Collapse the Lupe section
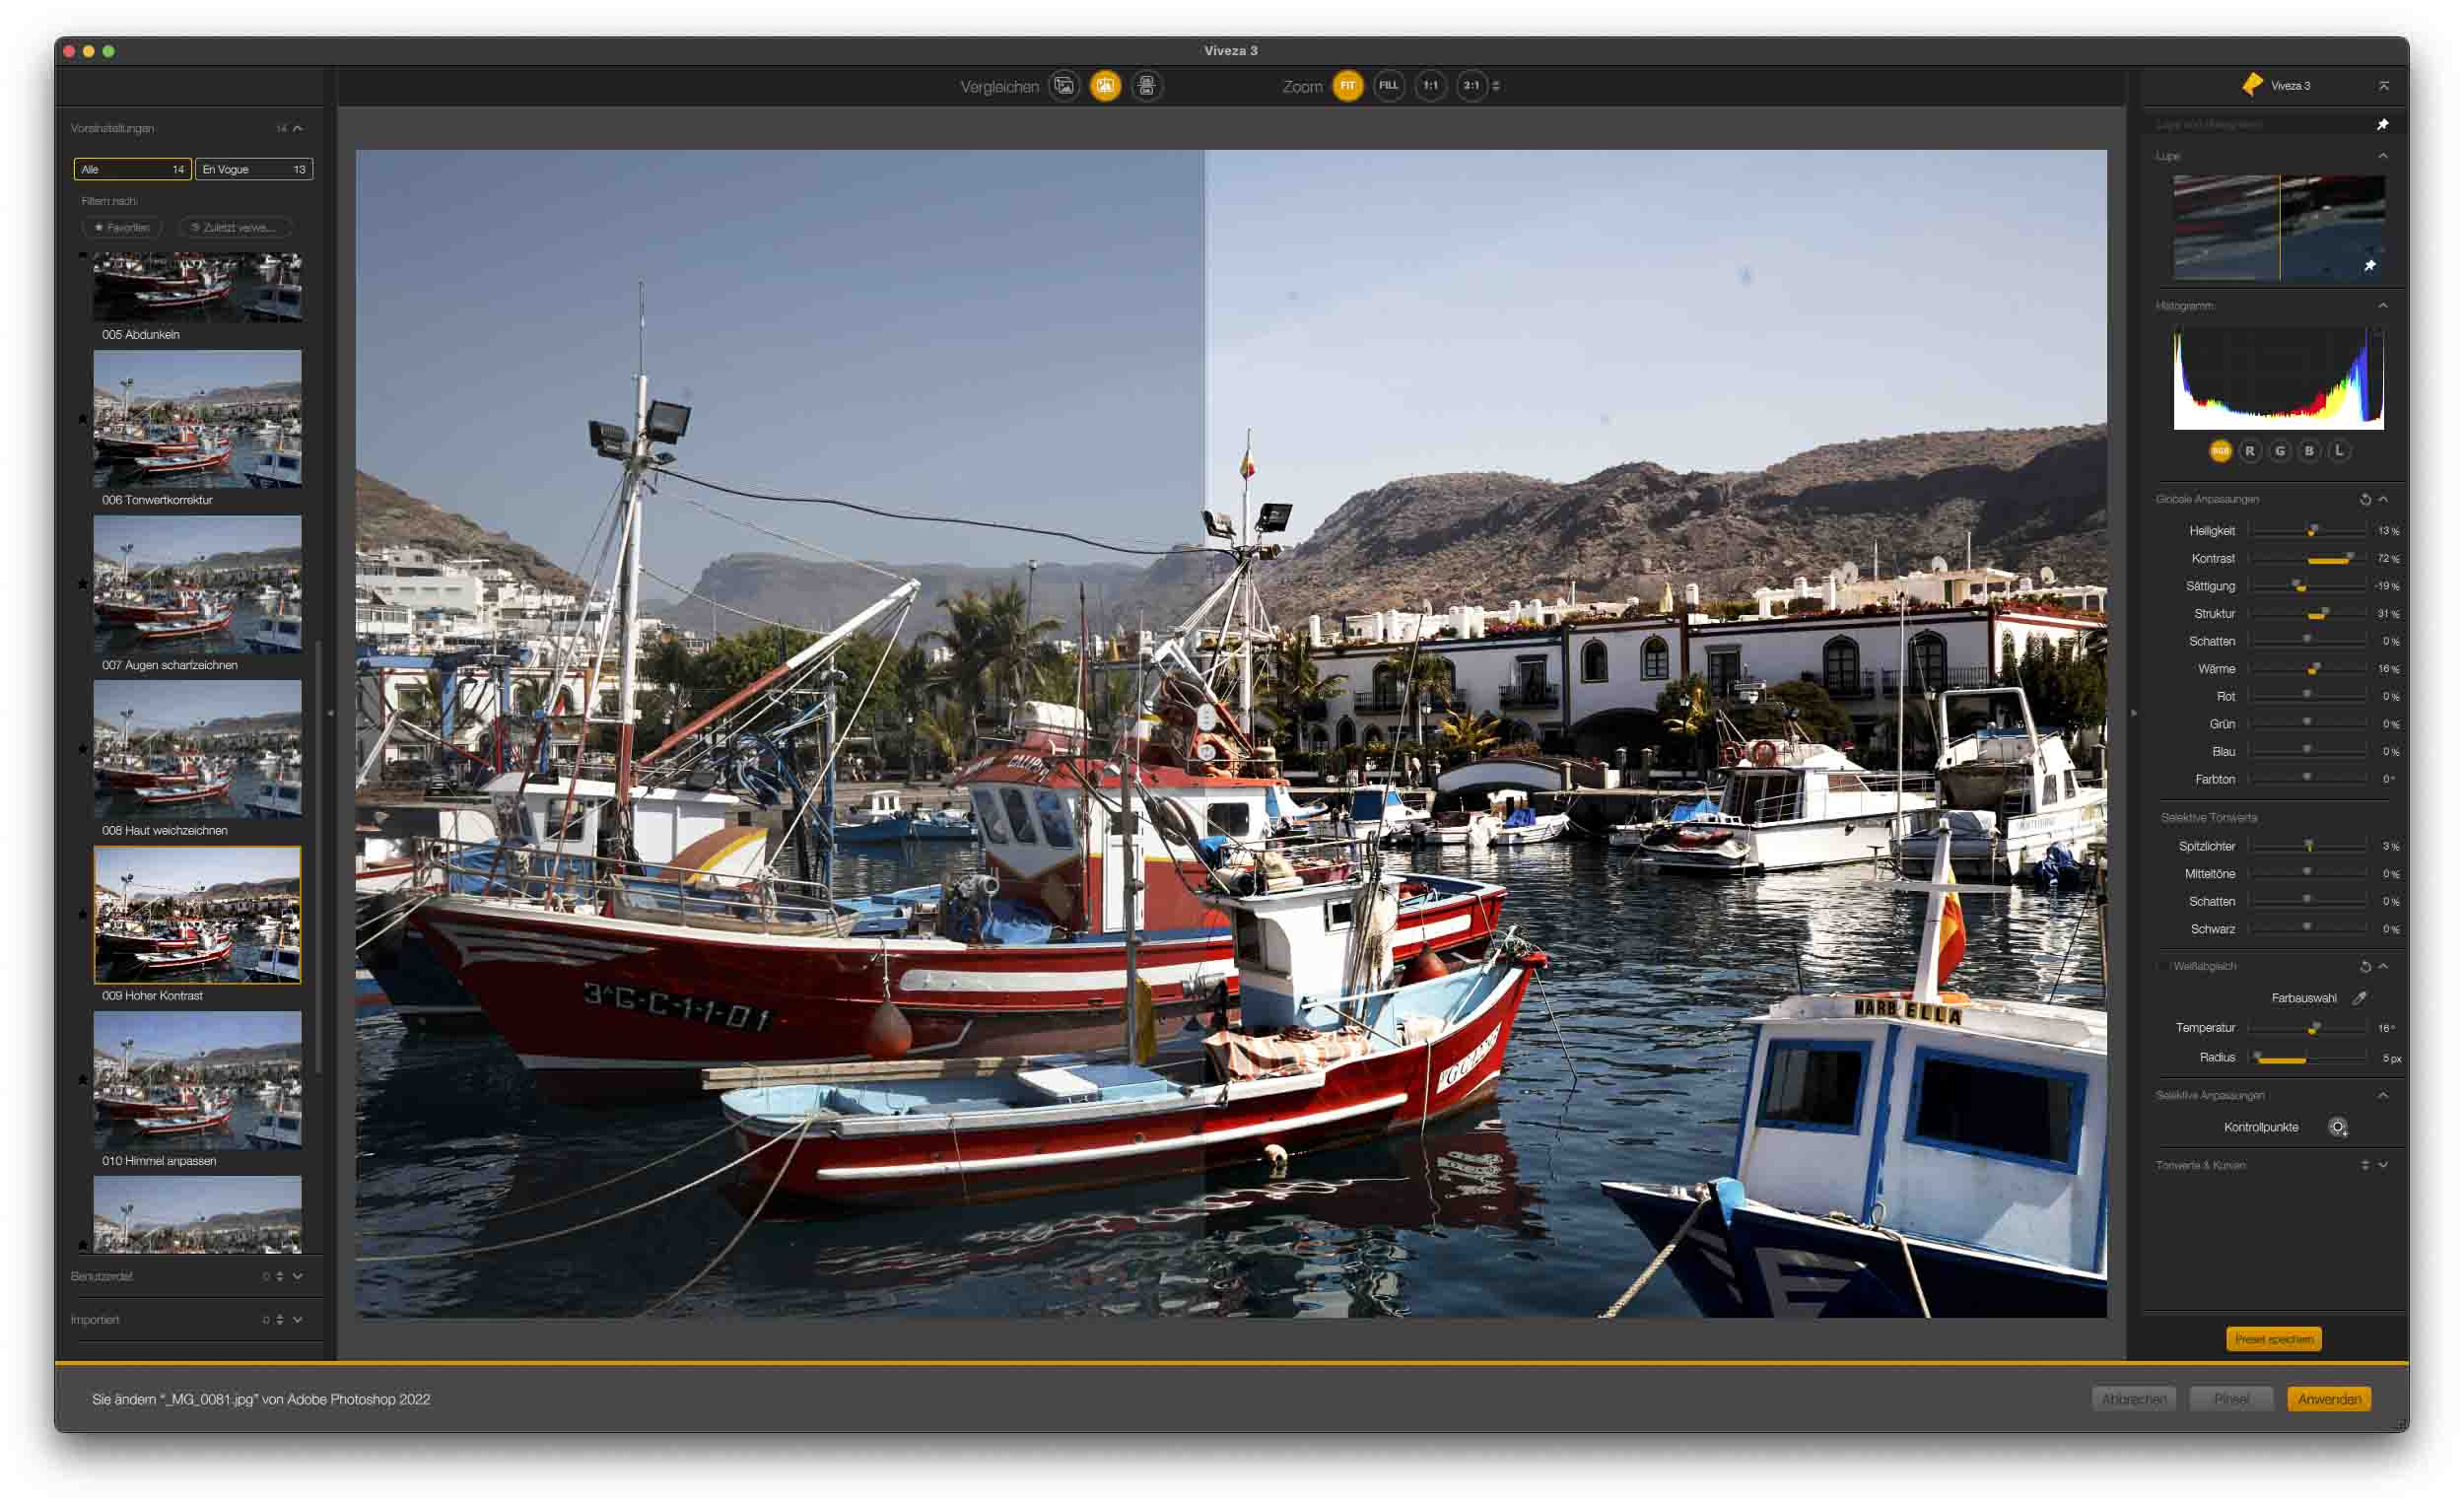2464x1505 pixels. tap(2383, 156)
